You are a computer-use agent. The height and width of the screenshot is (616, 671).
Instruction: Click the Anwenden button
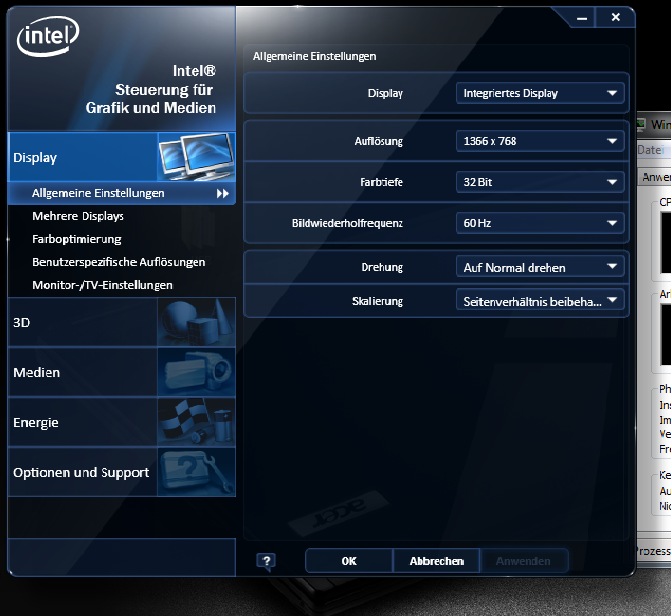523,561
